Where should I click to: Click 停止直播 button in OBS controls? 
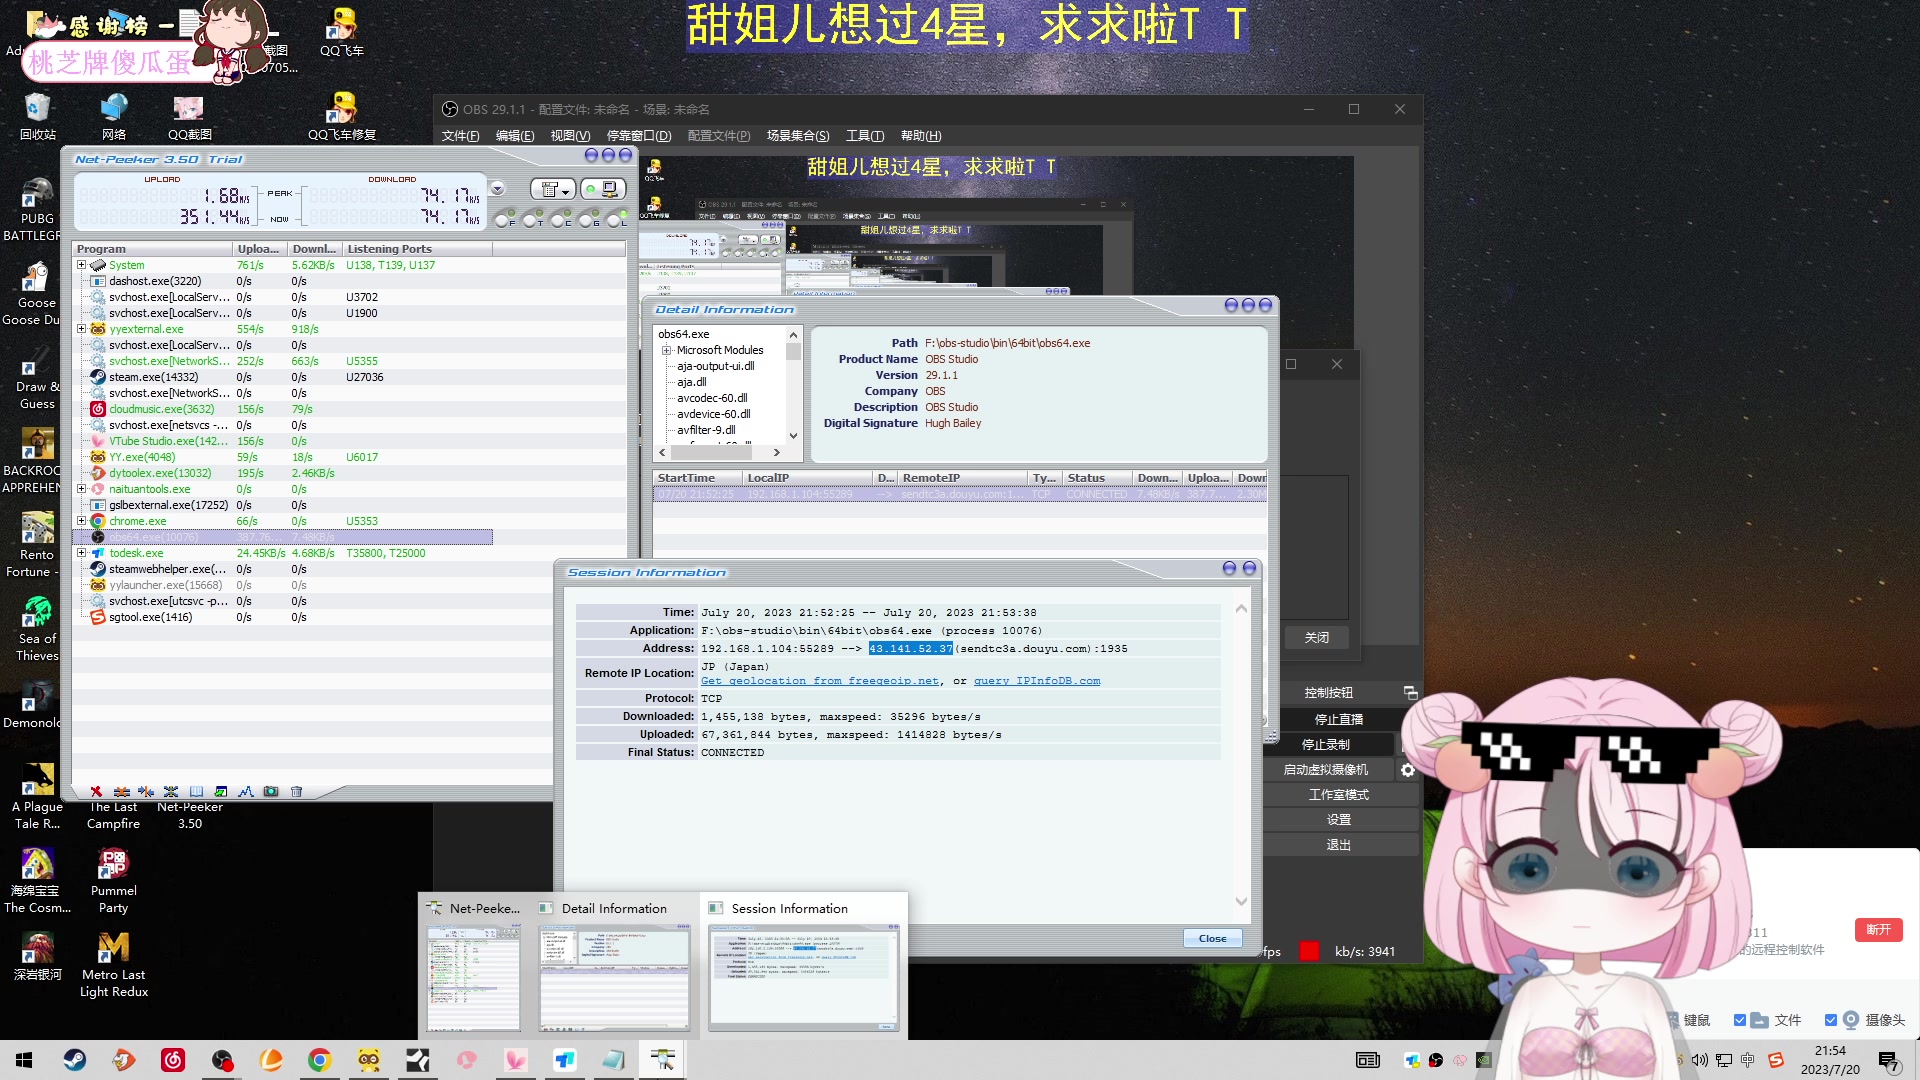click(1338, 720)
